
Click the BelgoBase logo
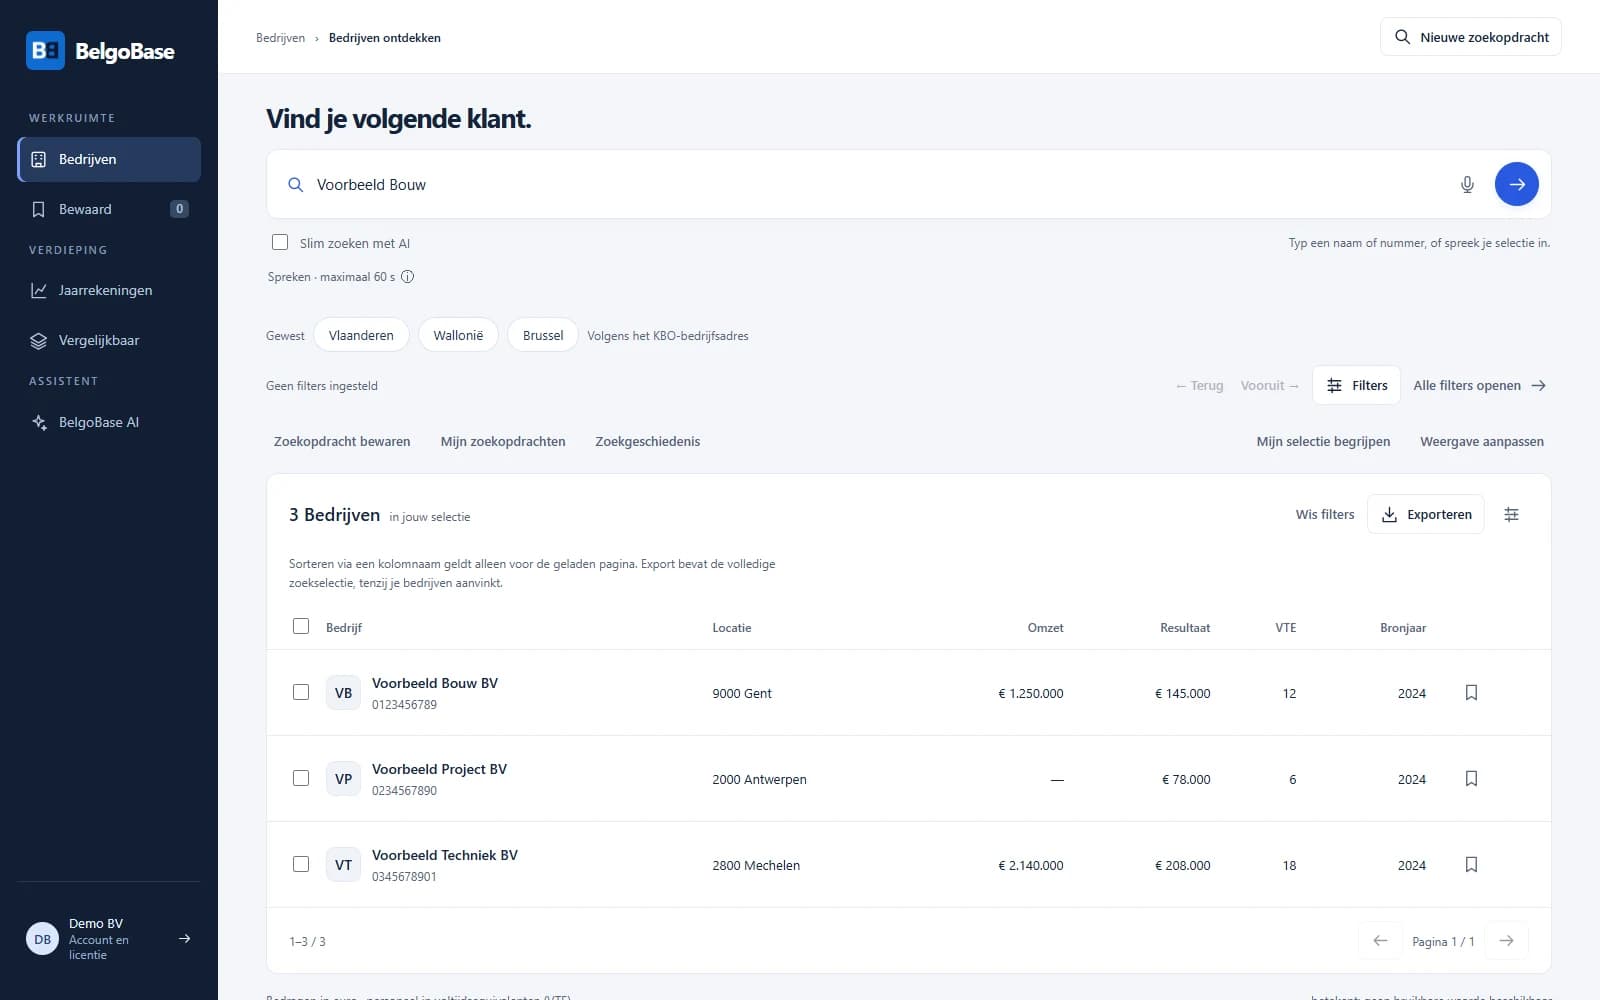coord(100,51)
